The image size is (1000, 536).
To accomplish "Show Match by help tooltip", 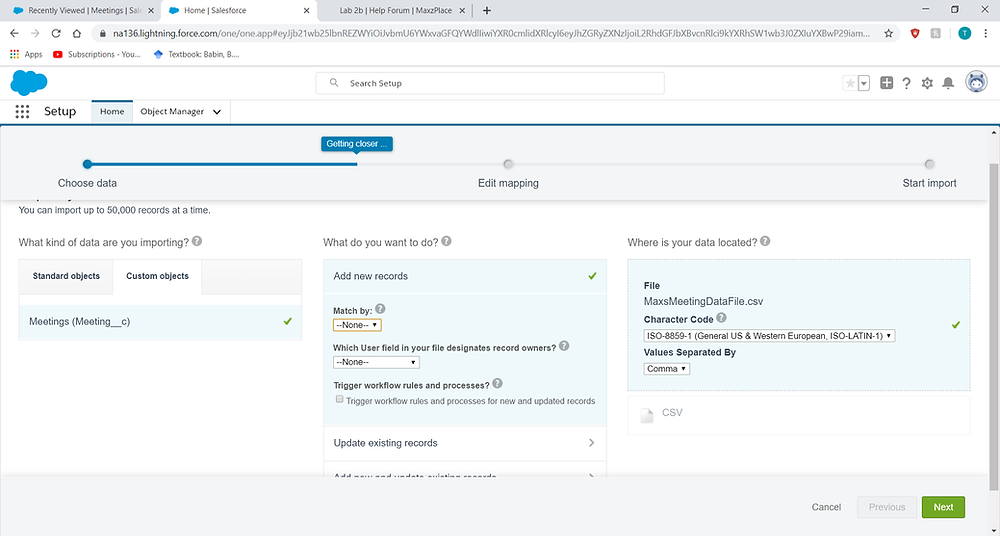I will point(380,309).
